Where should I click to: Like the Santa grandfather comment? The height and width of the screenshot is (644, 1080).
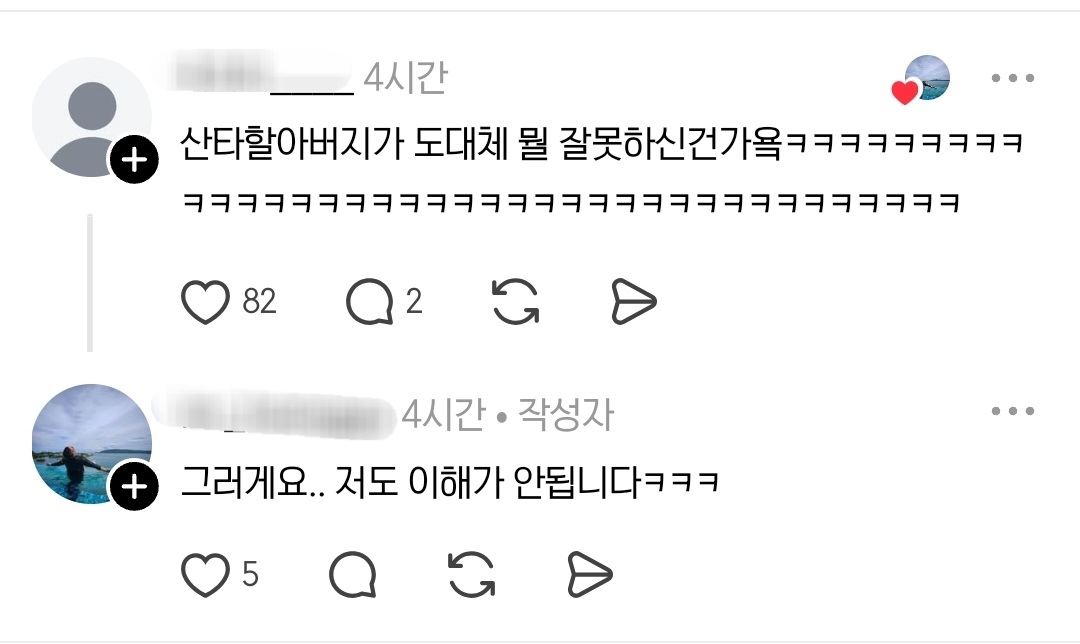pos(205,302)
